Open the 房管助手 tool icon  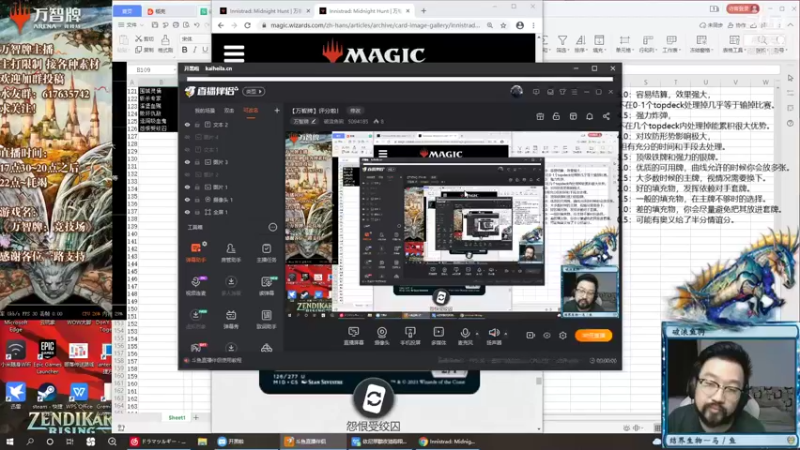[x=231, y=252]
